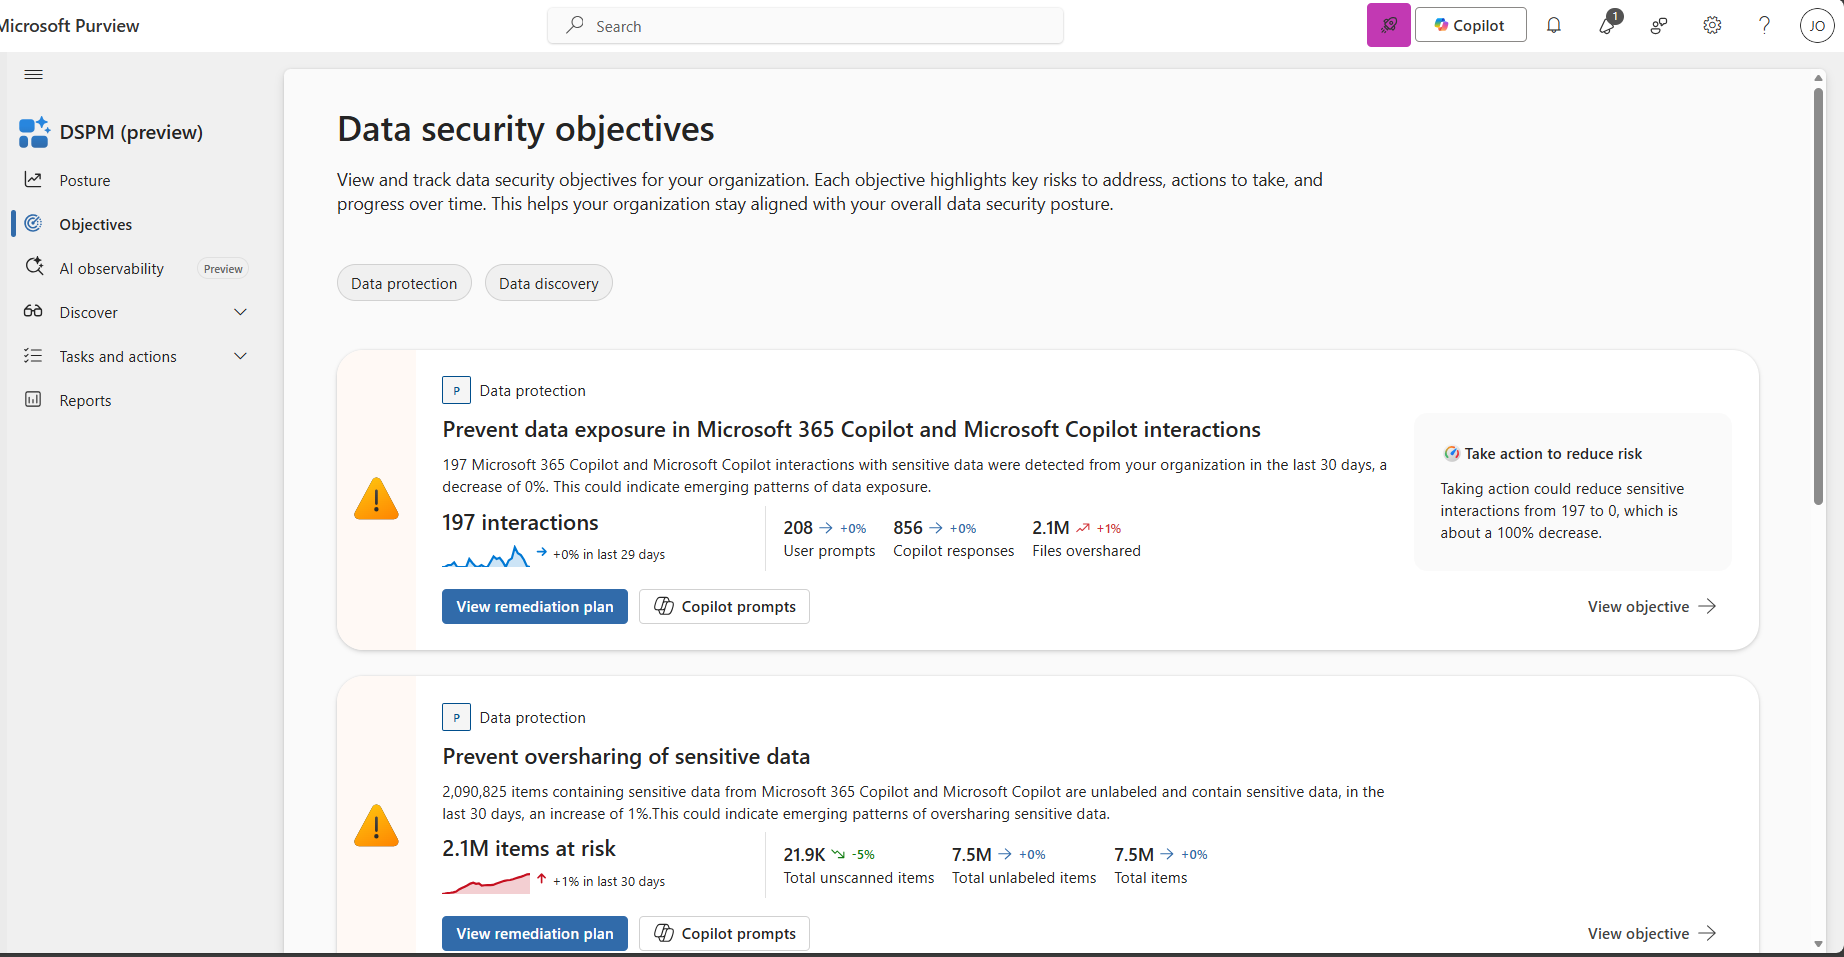View remediation plan for oversharing objective

tap(535, 934)
